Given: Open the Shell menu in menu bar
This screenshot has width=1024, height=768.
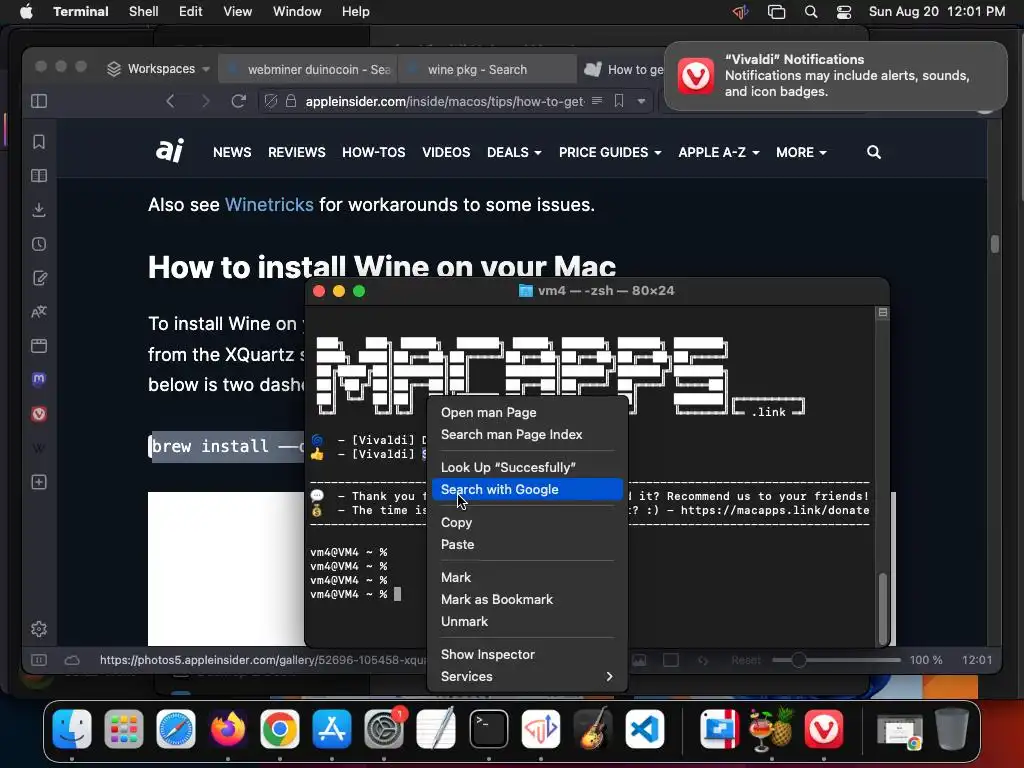Looking at the screenshot, I should point(144,11).
